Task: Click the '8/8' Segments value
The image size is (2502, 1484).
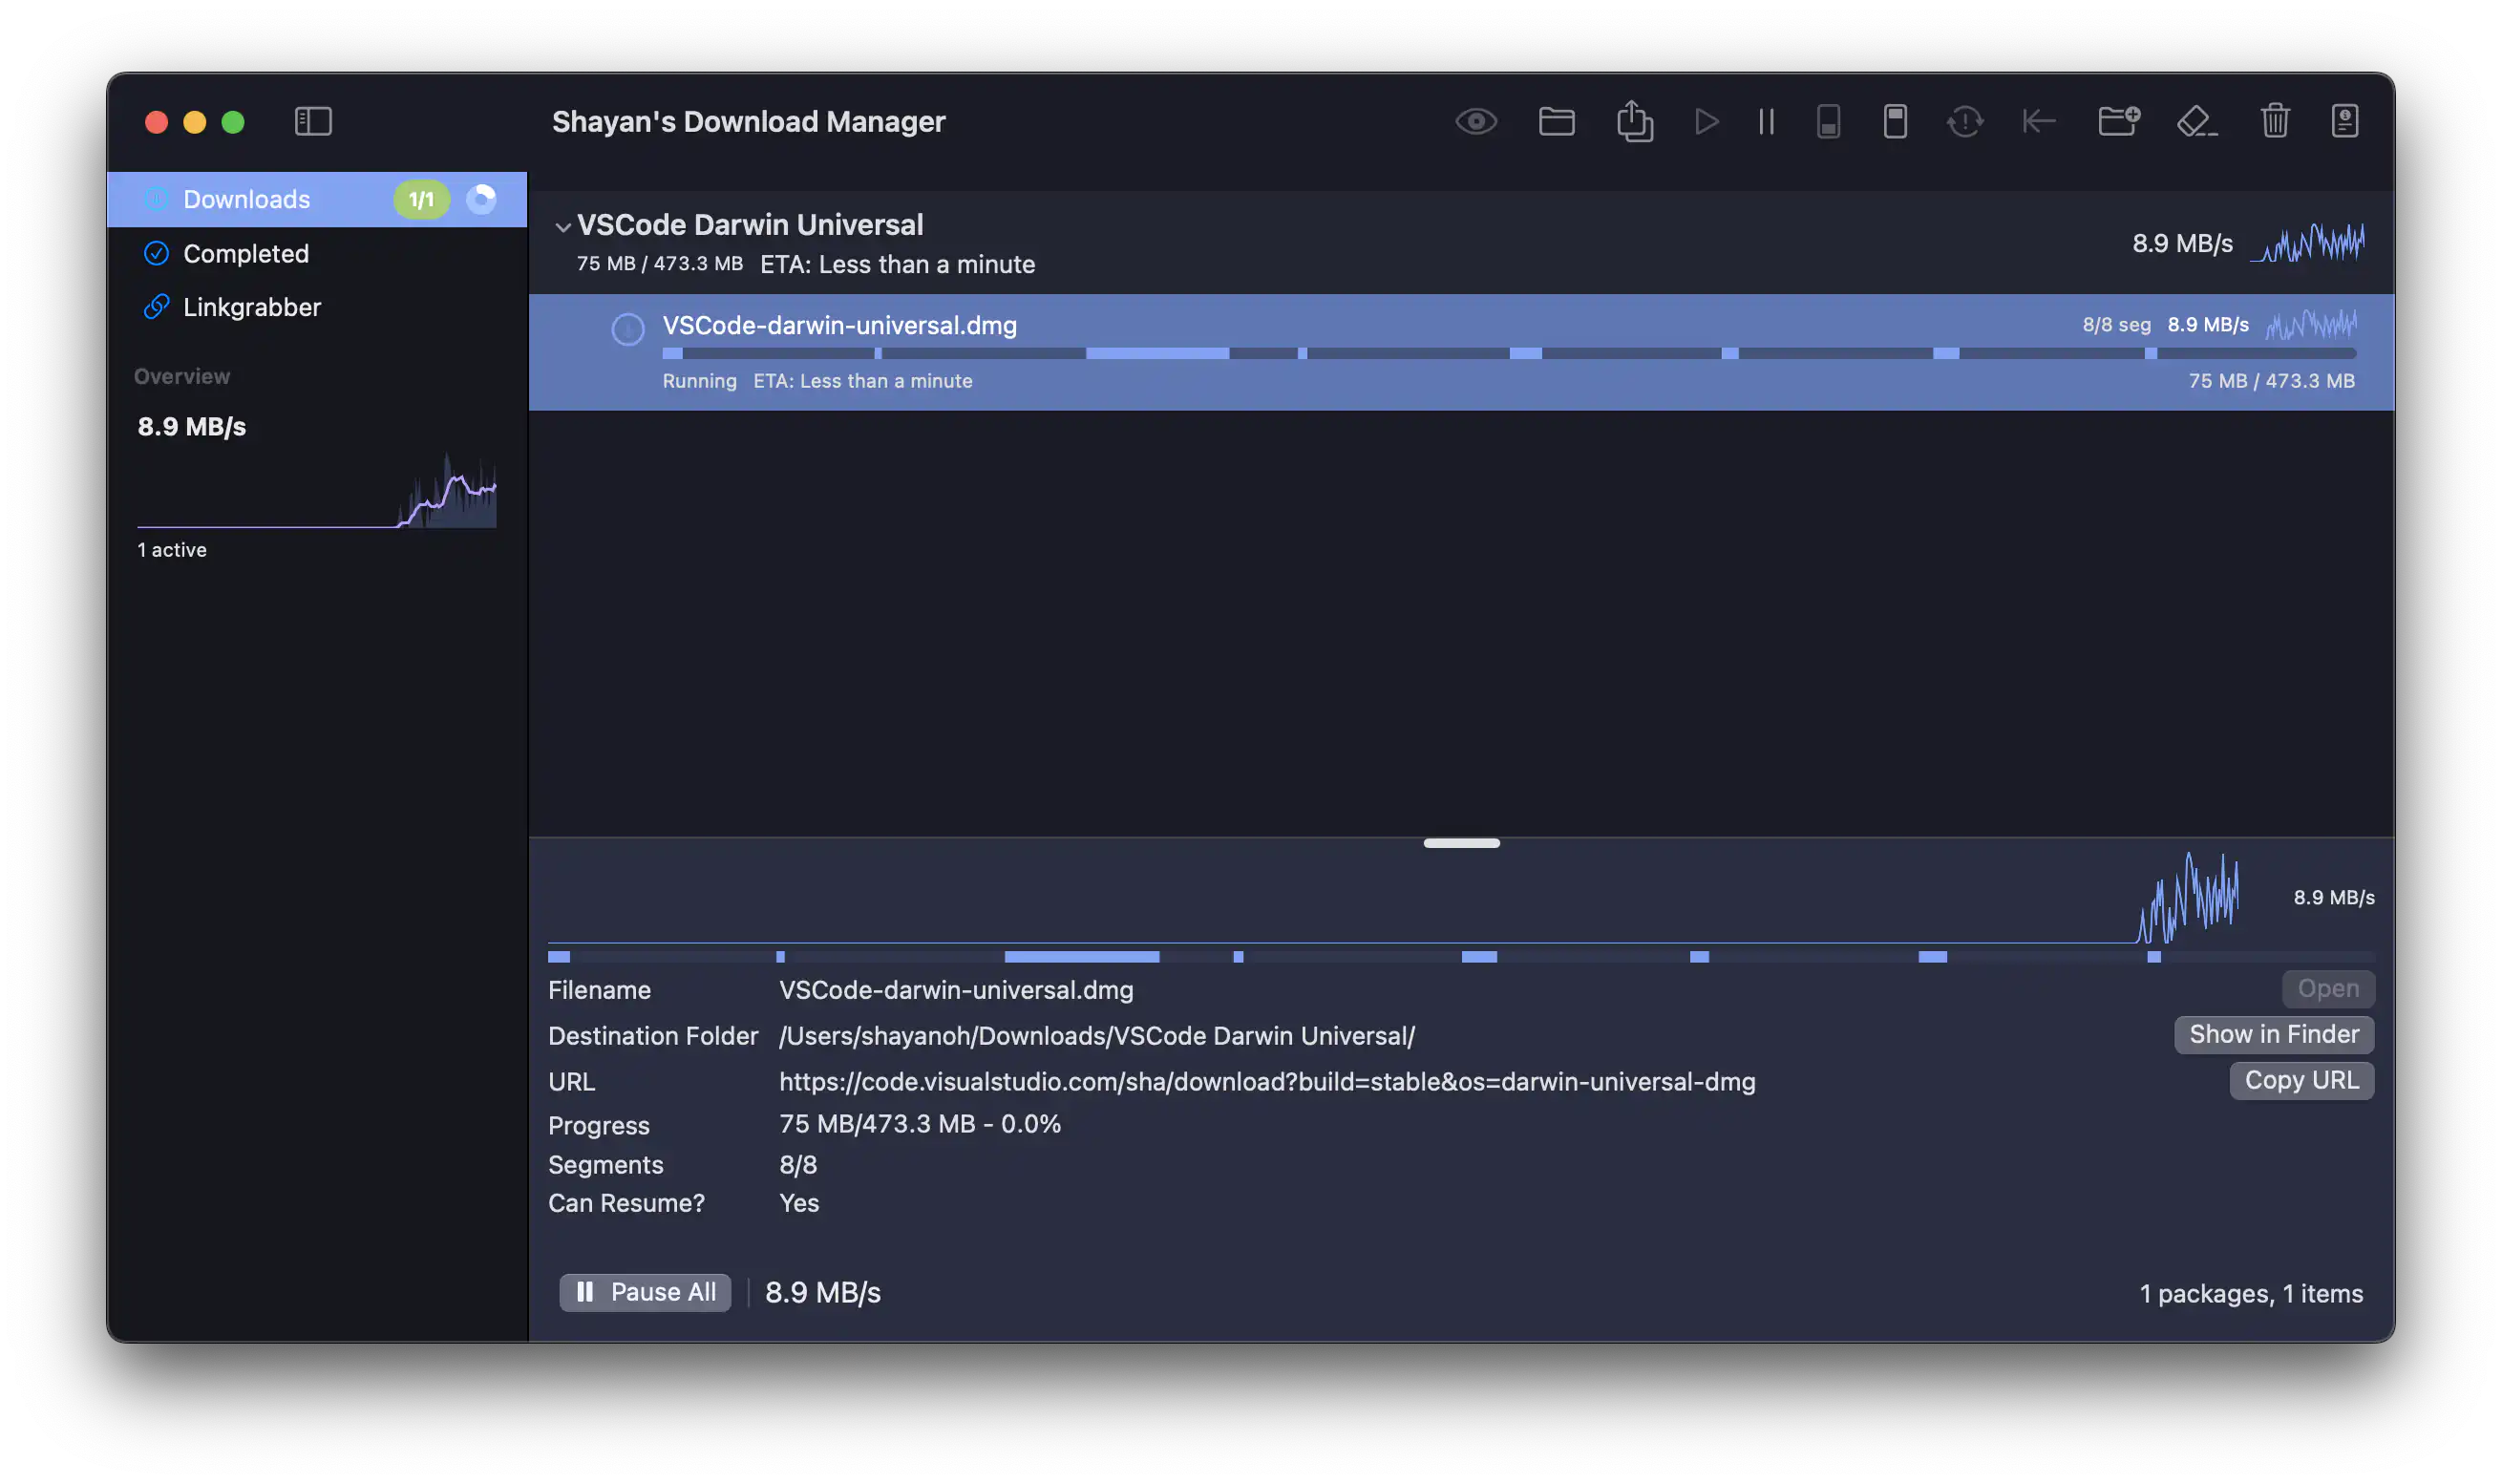Action: point(798,1165)
